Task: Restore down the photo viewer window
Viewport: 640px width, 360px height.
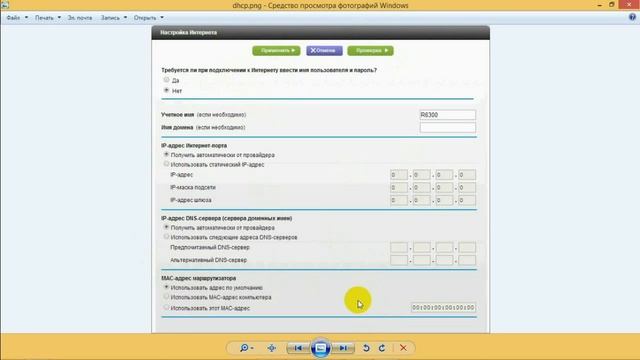Action: tap(611, 5)
